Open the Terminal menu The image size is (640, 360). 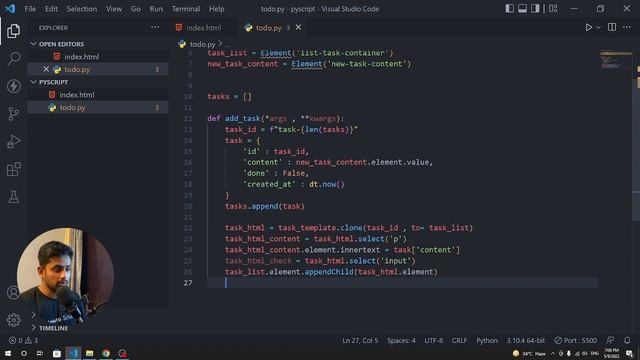(186, 9)
